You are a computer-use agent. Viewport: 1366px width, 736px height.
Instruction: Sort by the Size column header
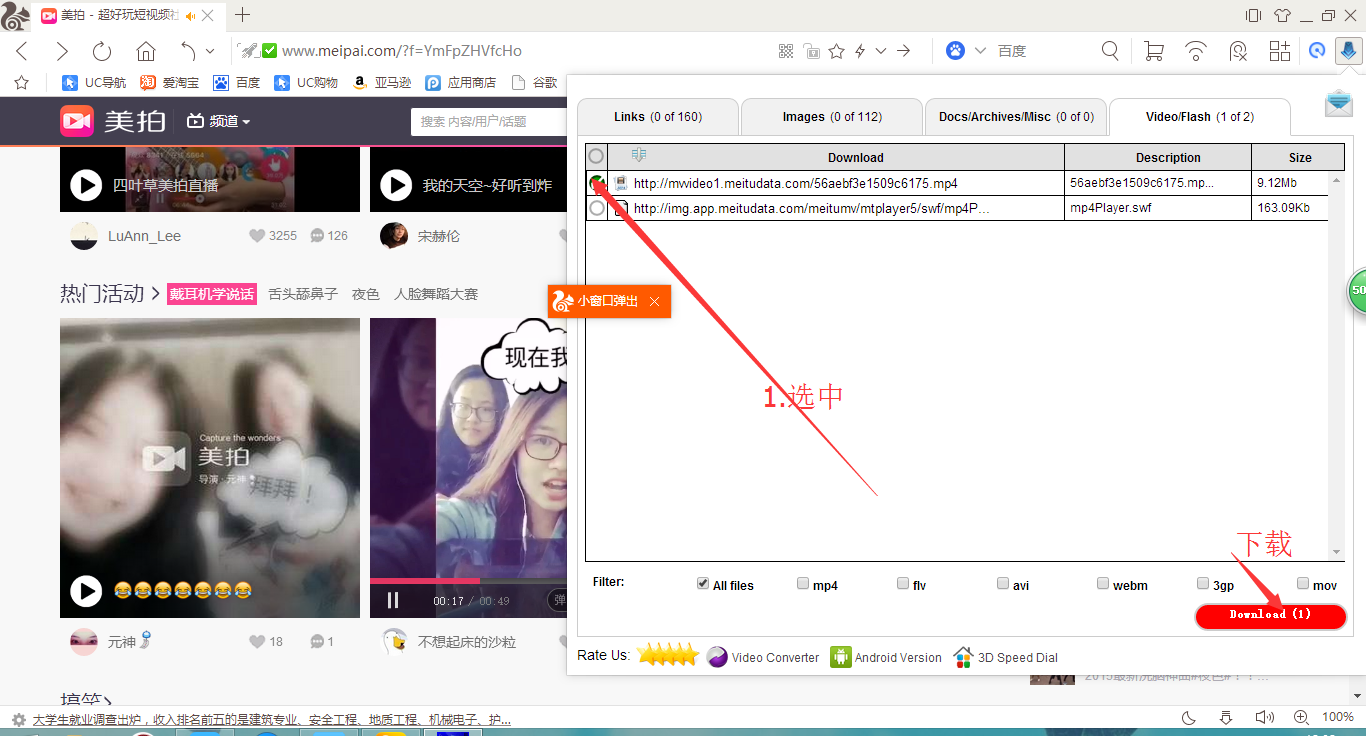(x=1300, y=157)
